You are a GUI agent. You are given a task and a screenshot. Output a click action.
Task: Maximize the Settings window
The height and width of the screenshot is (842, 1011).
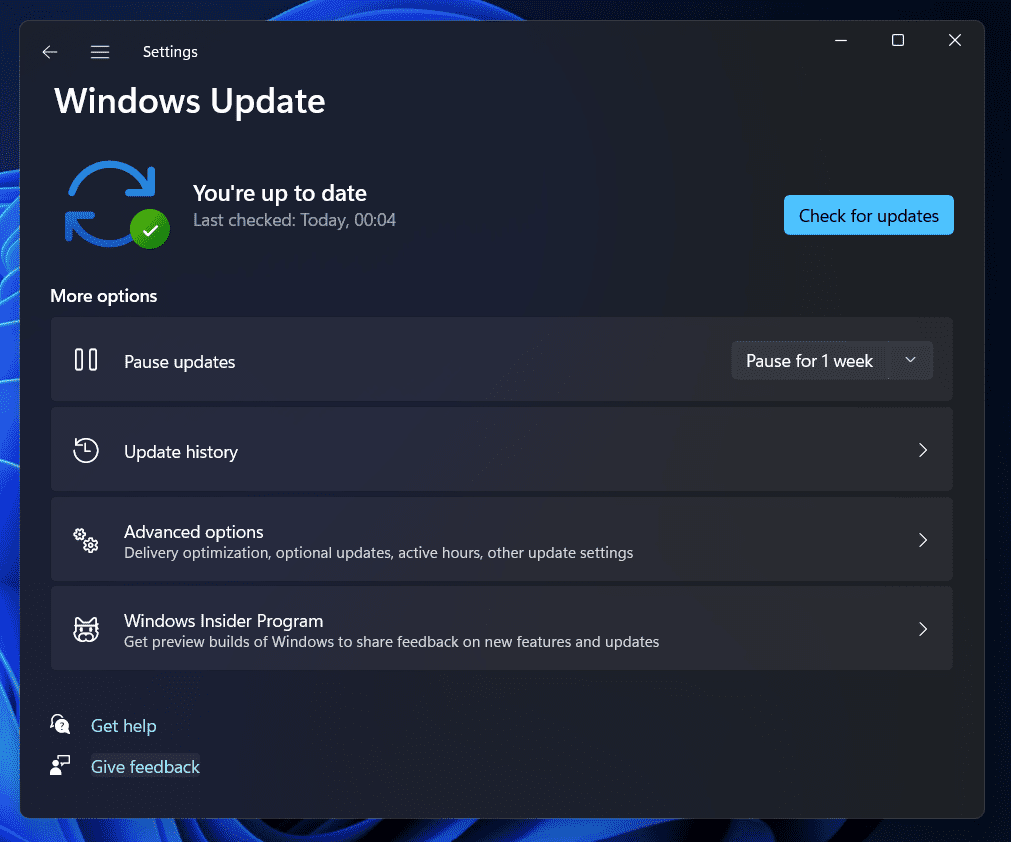898,40
